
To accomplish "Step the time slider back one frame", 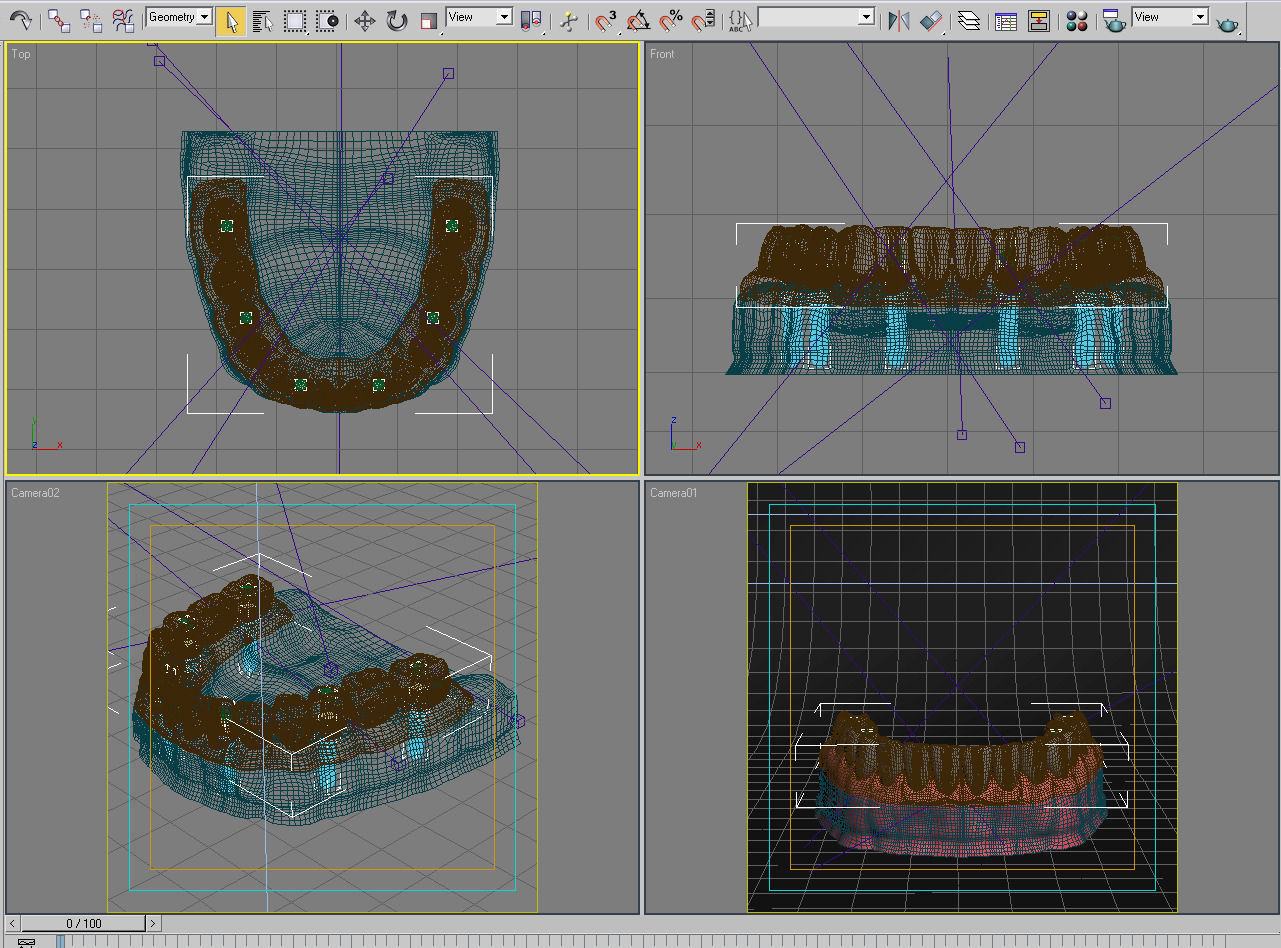I will click(13, 923).
